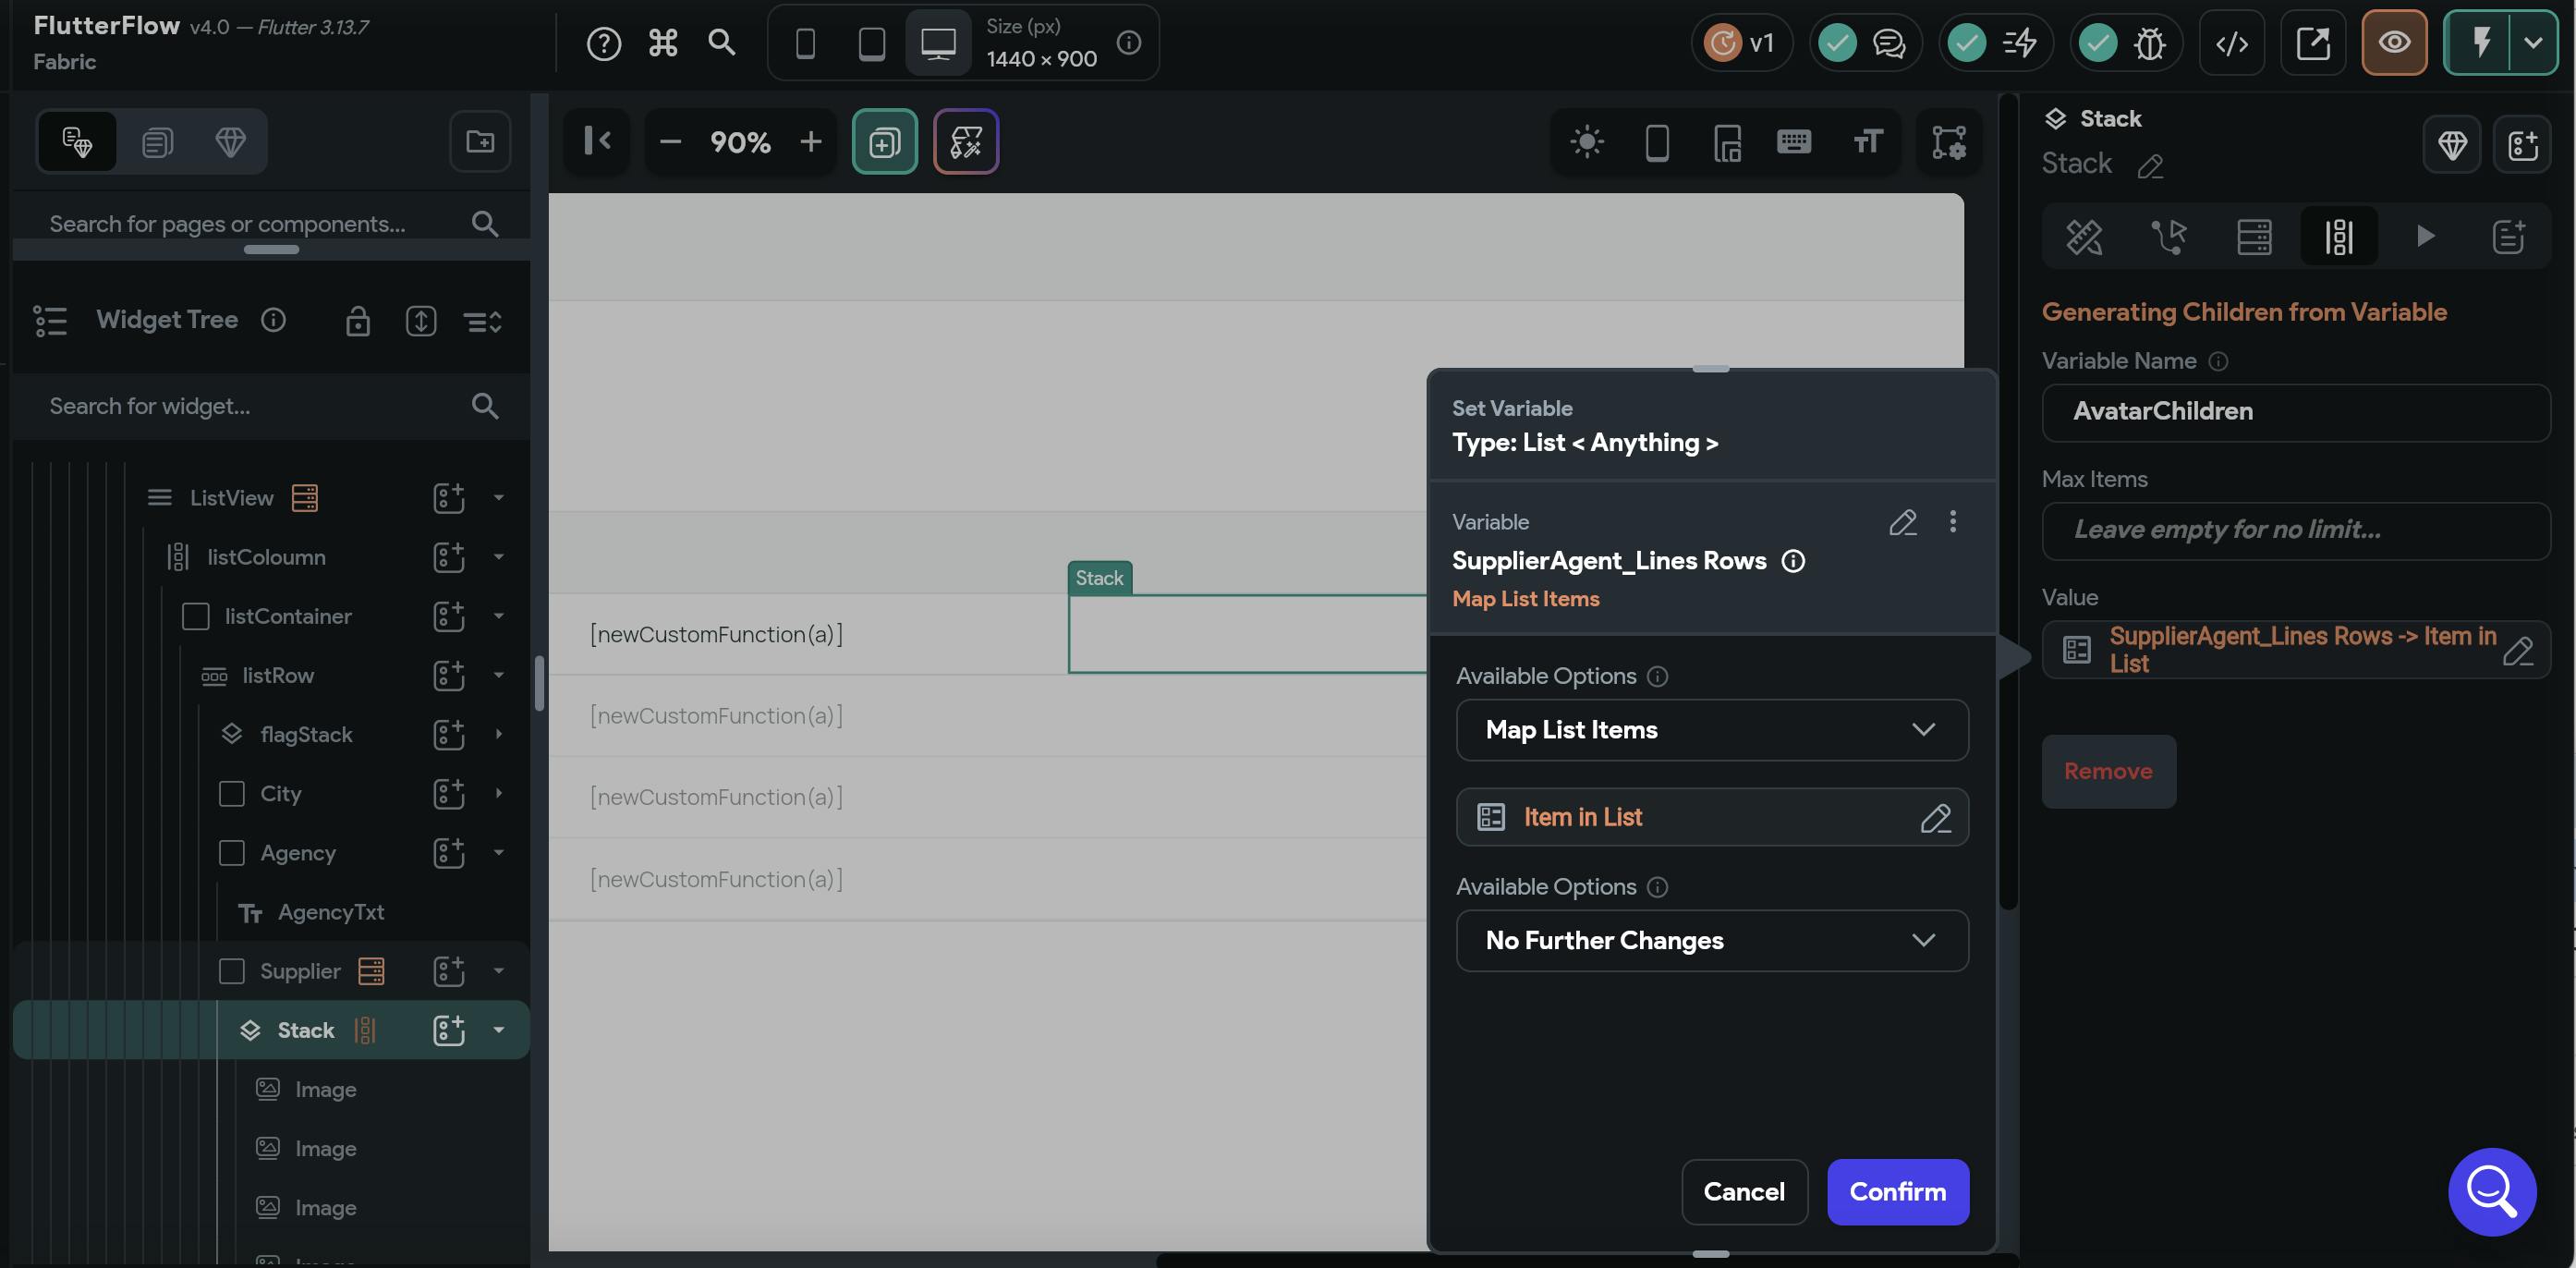
Task: Open the keyboard shortcuts command icon
Action: (663, 42)
